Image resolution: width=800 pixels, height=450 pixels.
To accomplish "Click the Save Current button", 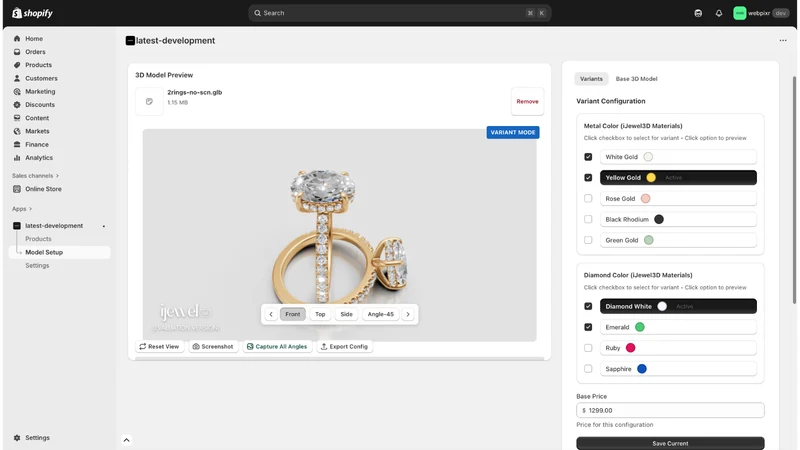I will (x=670, y=443).
